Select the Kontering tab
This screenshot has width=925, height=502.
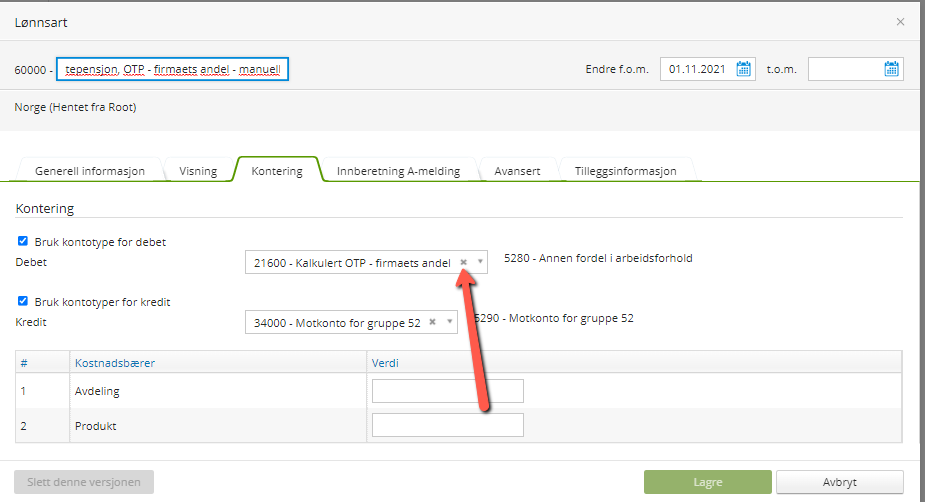pyautogui.click(x=277, y=170)
